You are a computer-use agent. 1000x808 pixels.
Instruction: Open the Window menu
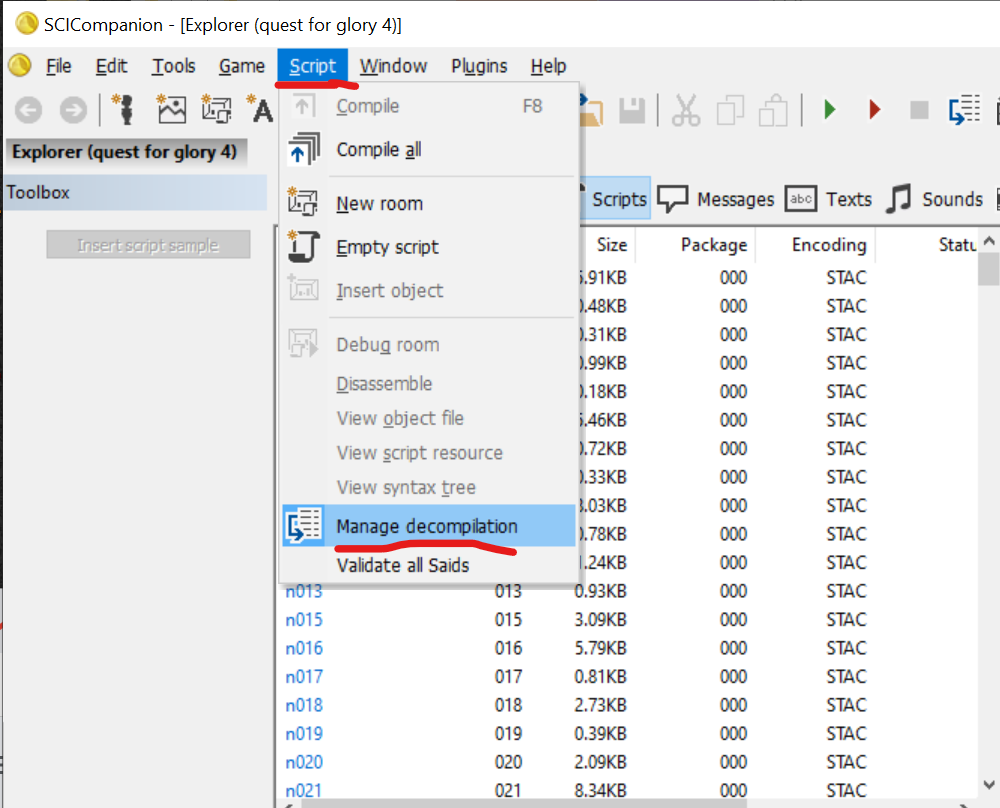pos(393,66)
